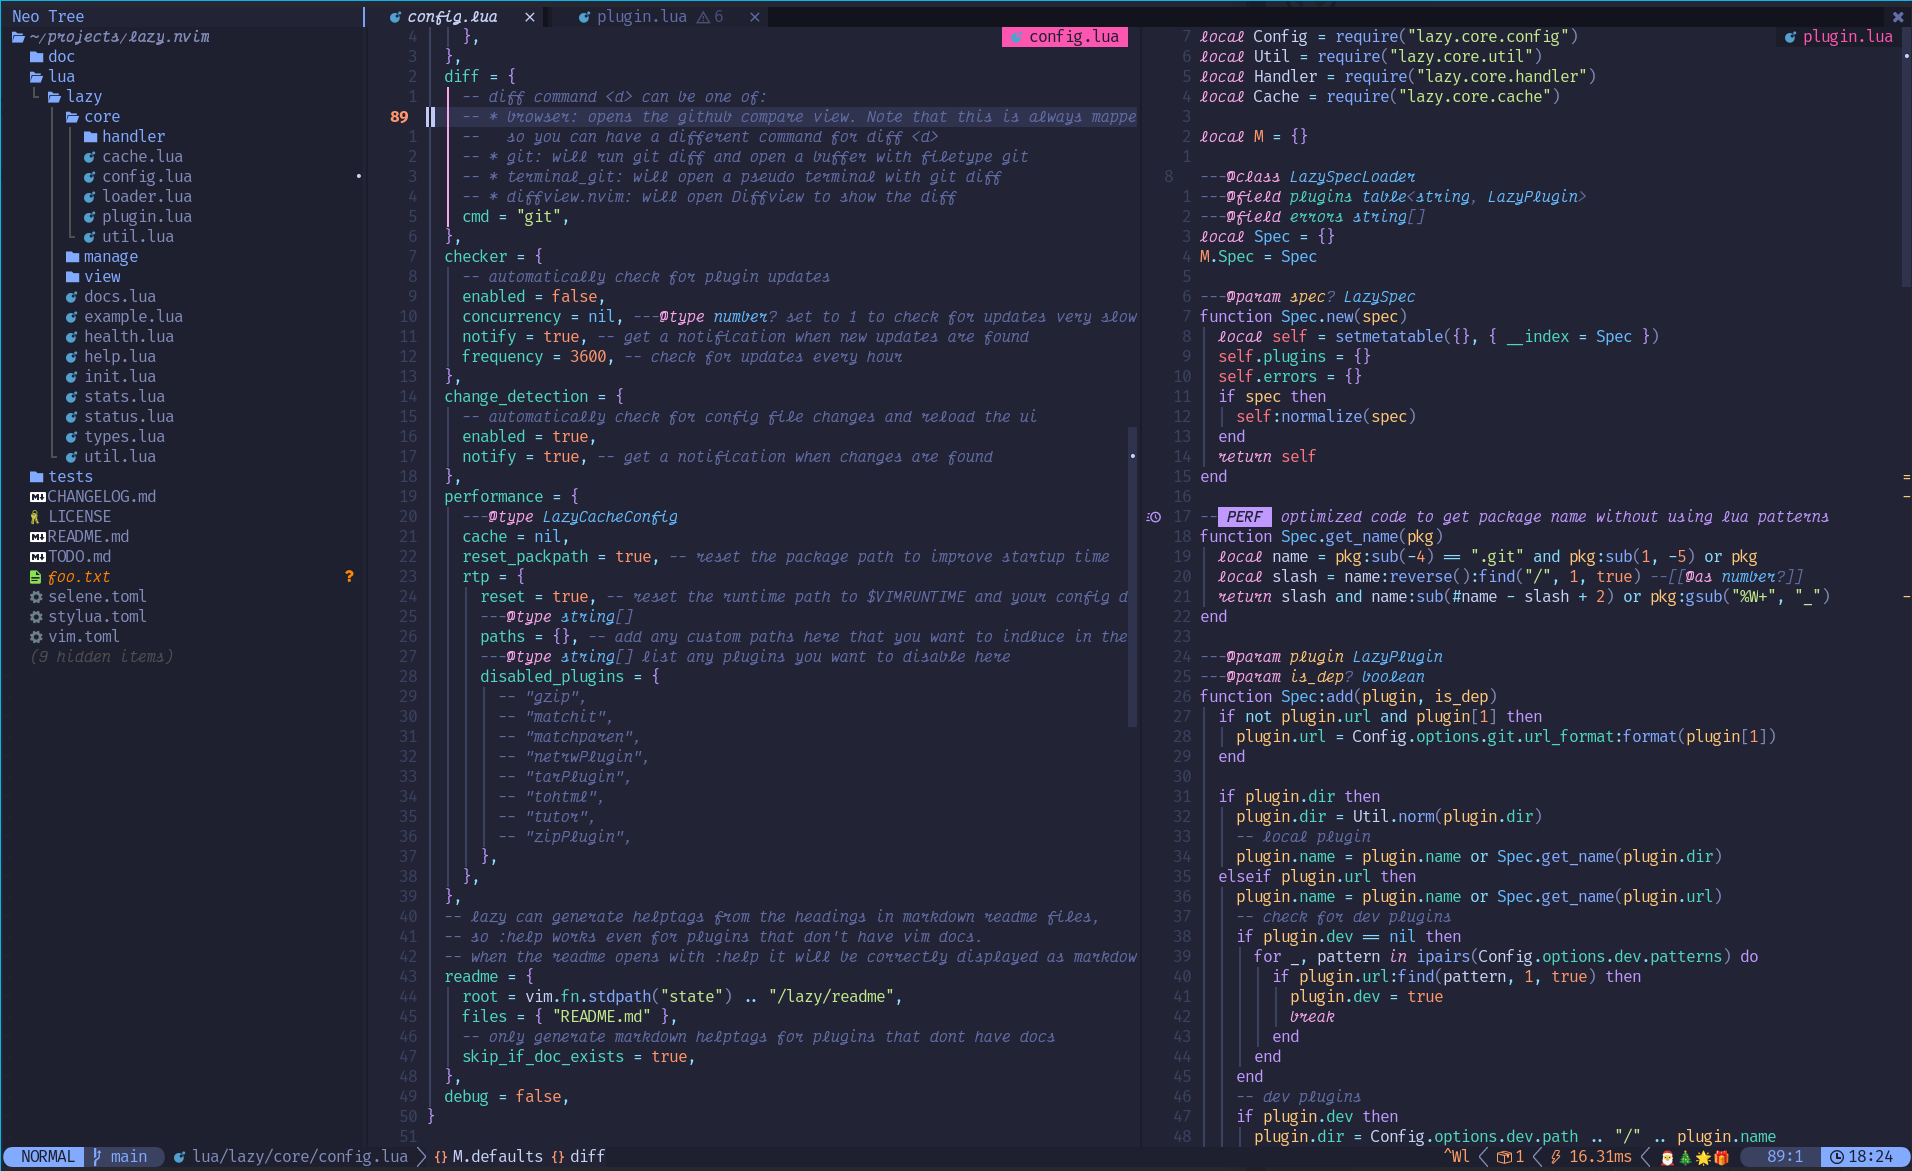1912x1171 pixels.
Task: Open TODO.md in the file tree
Action: [79, 557]
